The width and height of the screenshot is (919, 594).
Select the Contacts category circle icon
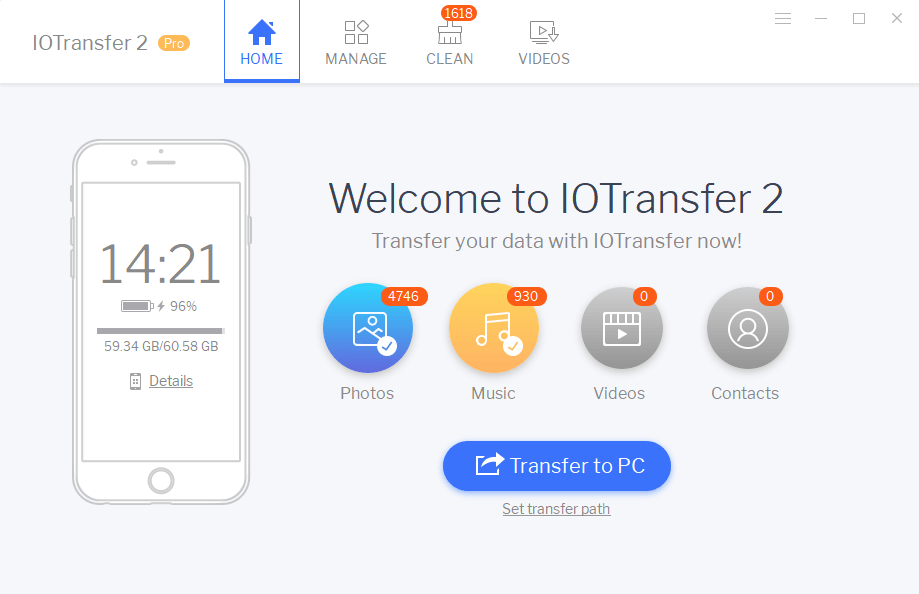[747, 328]
